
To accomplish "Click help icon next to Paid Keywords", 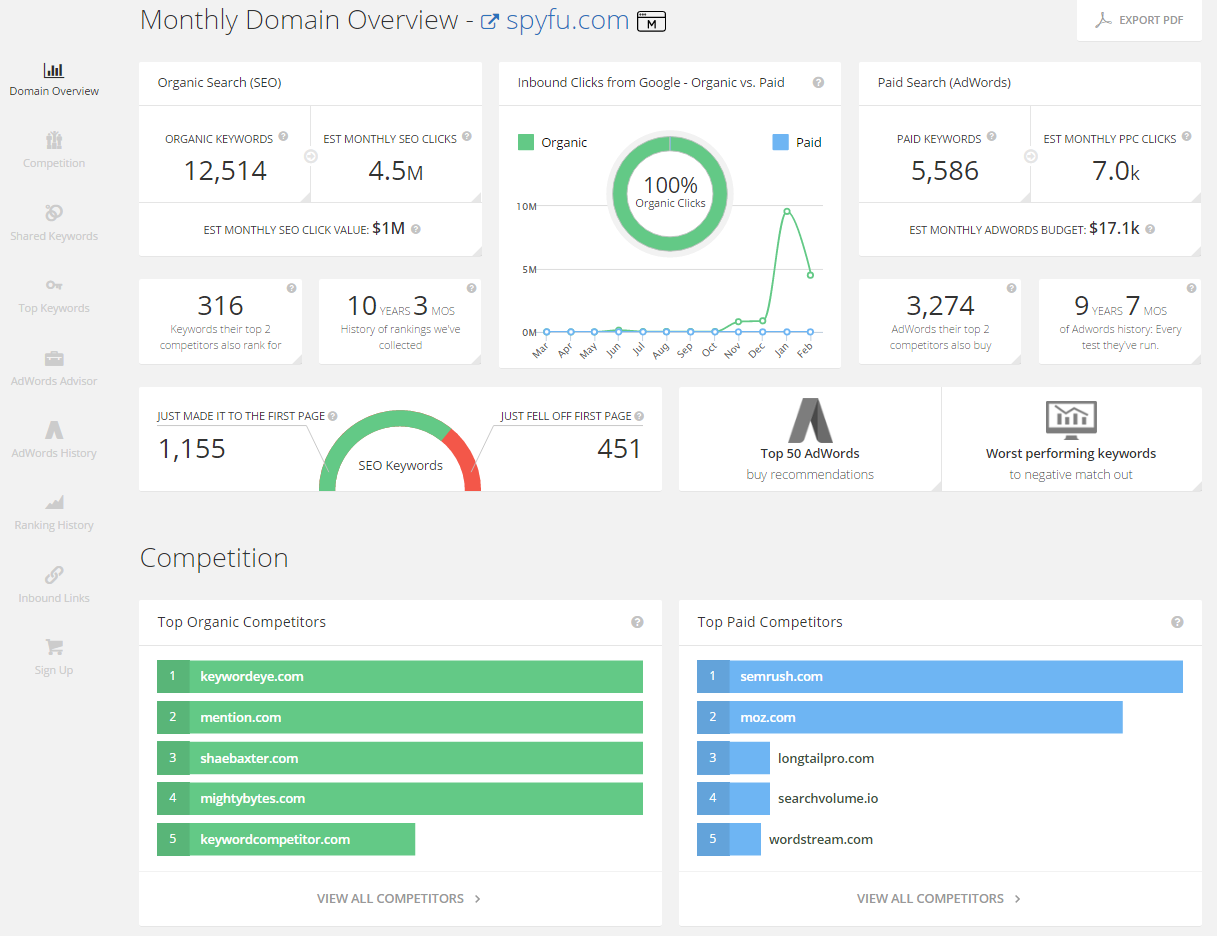I will tap(991, 137).
